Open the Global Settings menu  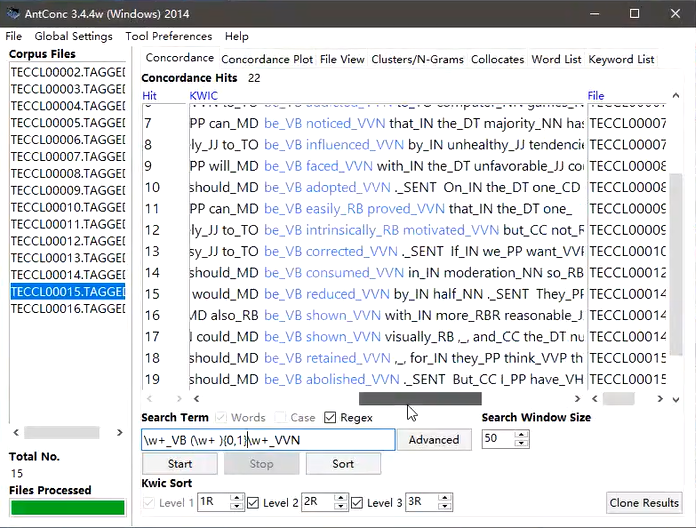coord(73,36)
